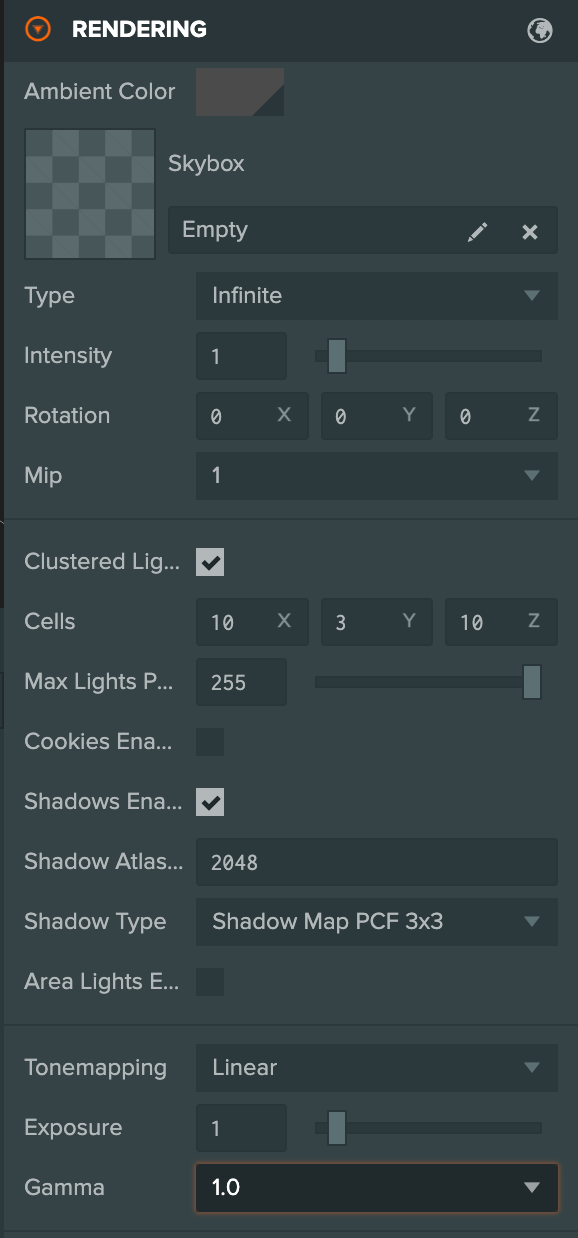This screenshot has width=578, height=1238.
Task: Open the Mip dropdown
Action: [x=376, y=476]
